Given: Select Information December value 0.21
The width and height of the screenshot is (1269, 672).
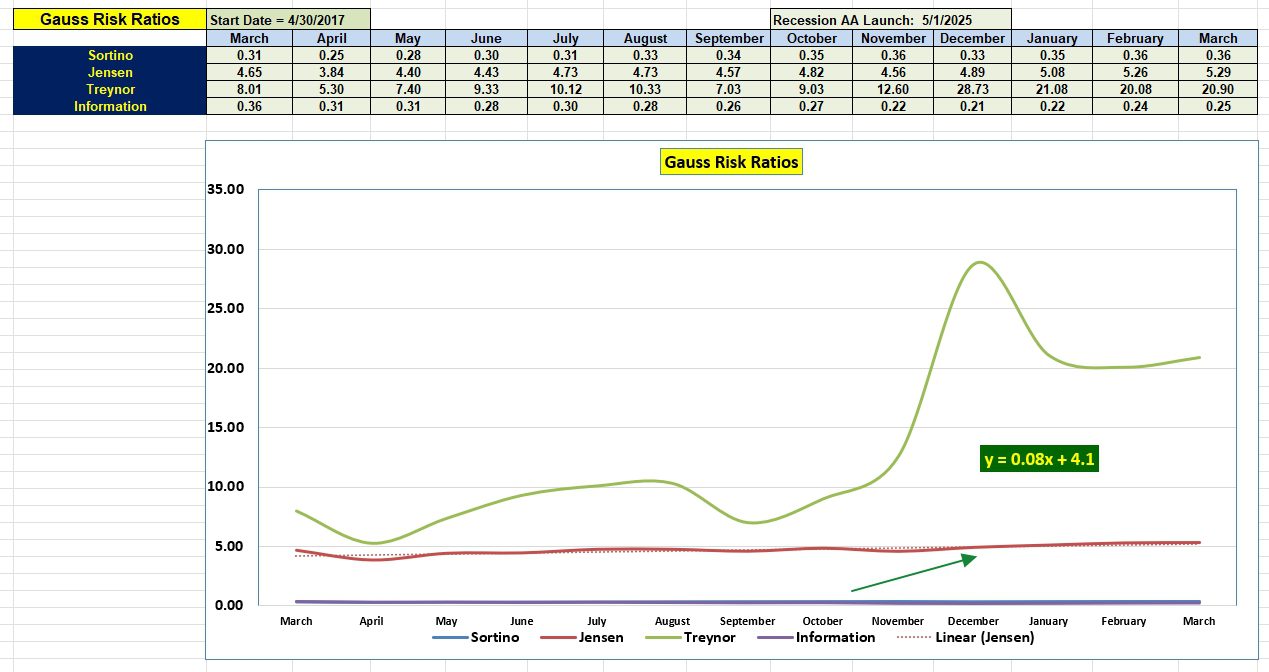Looking at the screenshot, I should 972,106.
